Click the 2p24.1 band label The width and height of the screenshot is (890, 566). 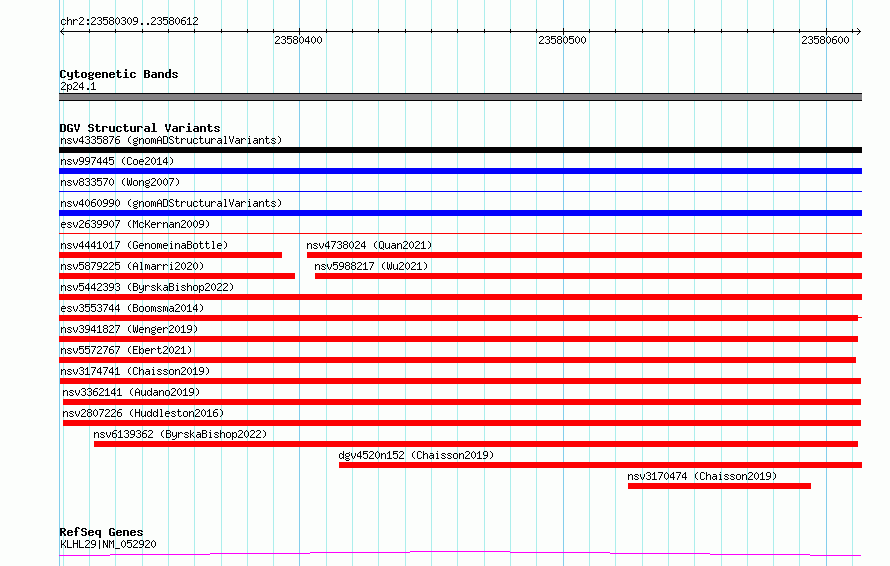[78, 86]
